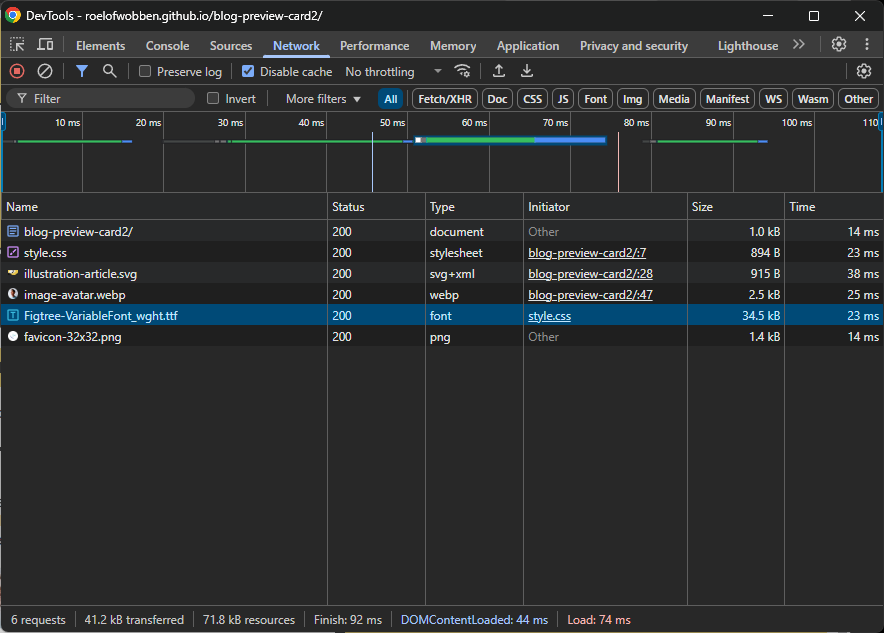Sort by the Time column header
This screenshot has height=633, width=884.
tap(833, 207)
